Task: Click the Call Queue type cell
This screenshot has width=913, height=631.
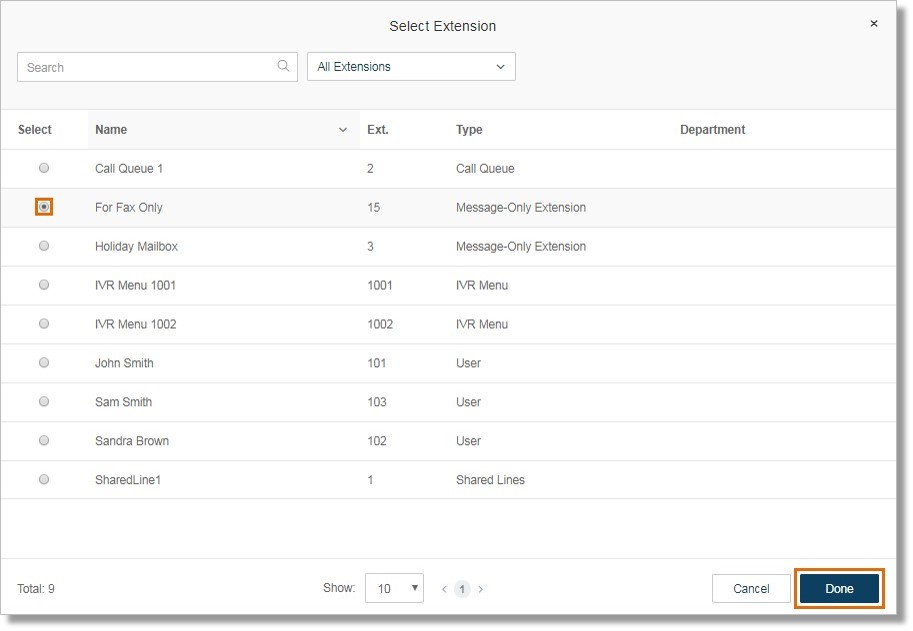Action: pos(485,169)
